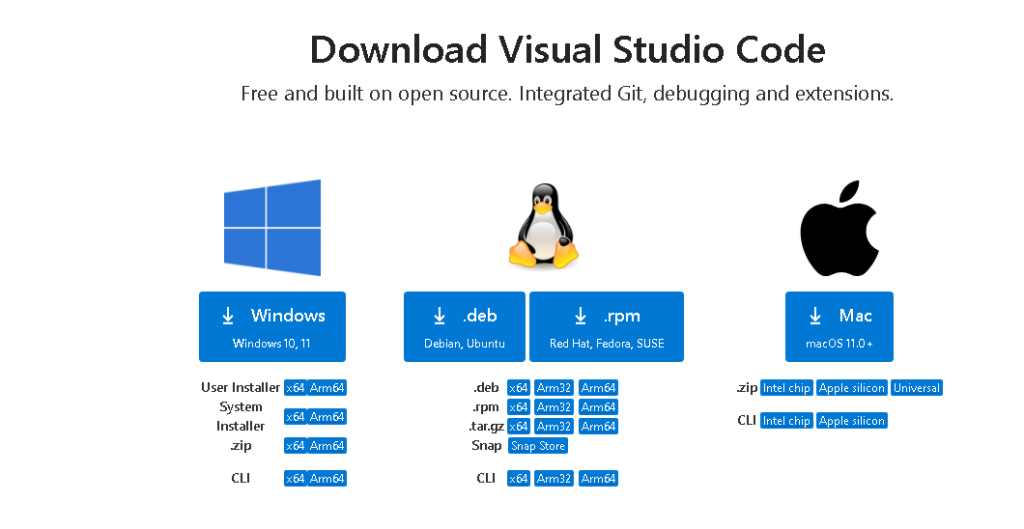Select Arm64 for Linux .rpm
The image size is (1024, 529).
click(x=598, y=407)
